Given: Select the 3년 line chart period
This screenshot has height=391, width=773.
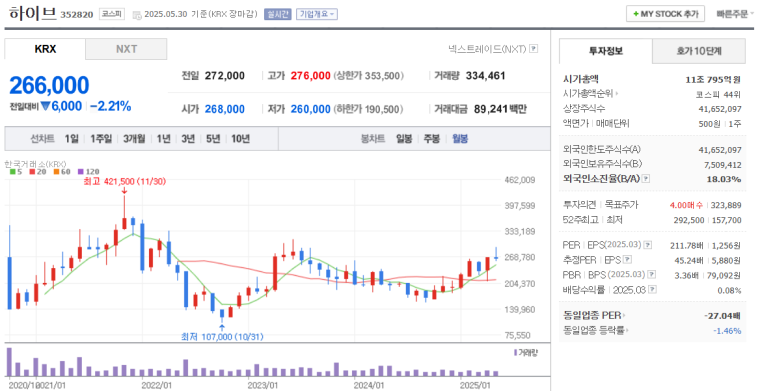Looking at the screenshot, I should (x=188, y=139).
